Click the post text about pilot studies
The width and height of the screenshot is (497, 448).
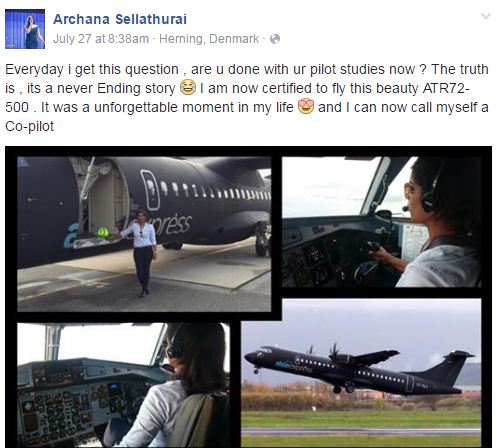(247, 98)
